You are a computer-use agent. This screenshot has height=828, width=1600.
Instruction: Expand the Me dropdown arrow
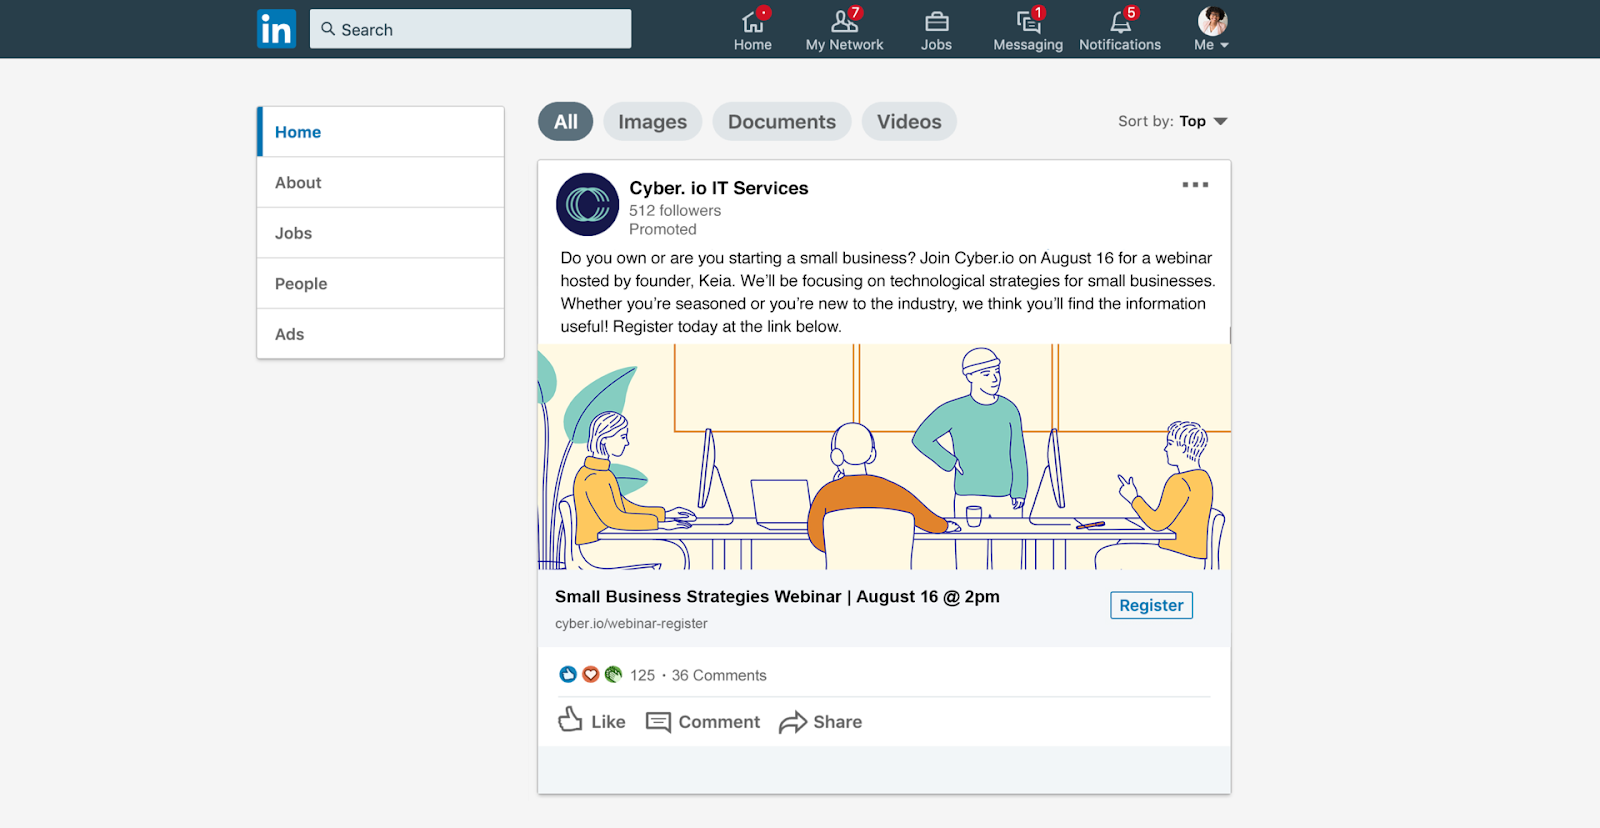point(1224,45)
